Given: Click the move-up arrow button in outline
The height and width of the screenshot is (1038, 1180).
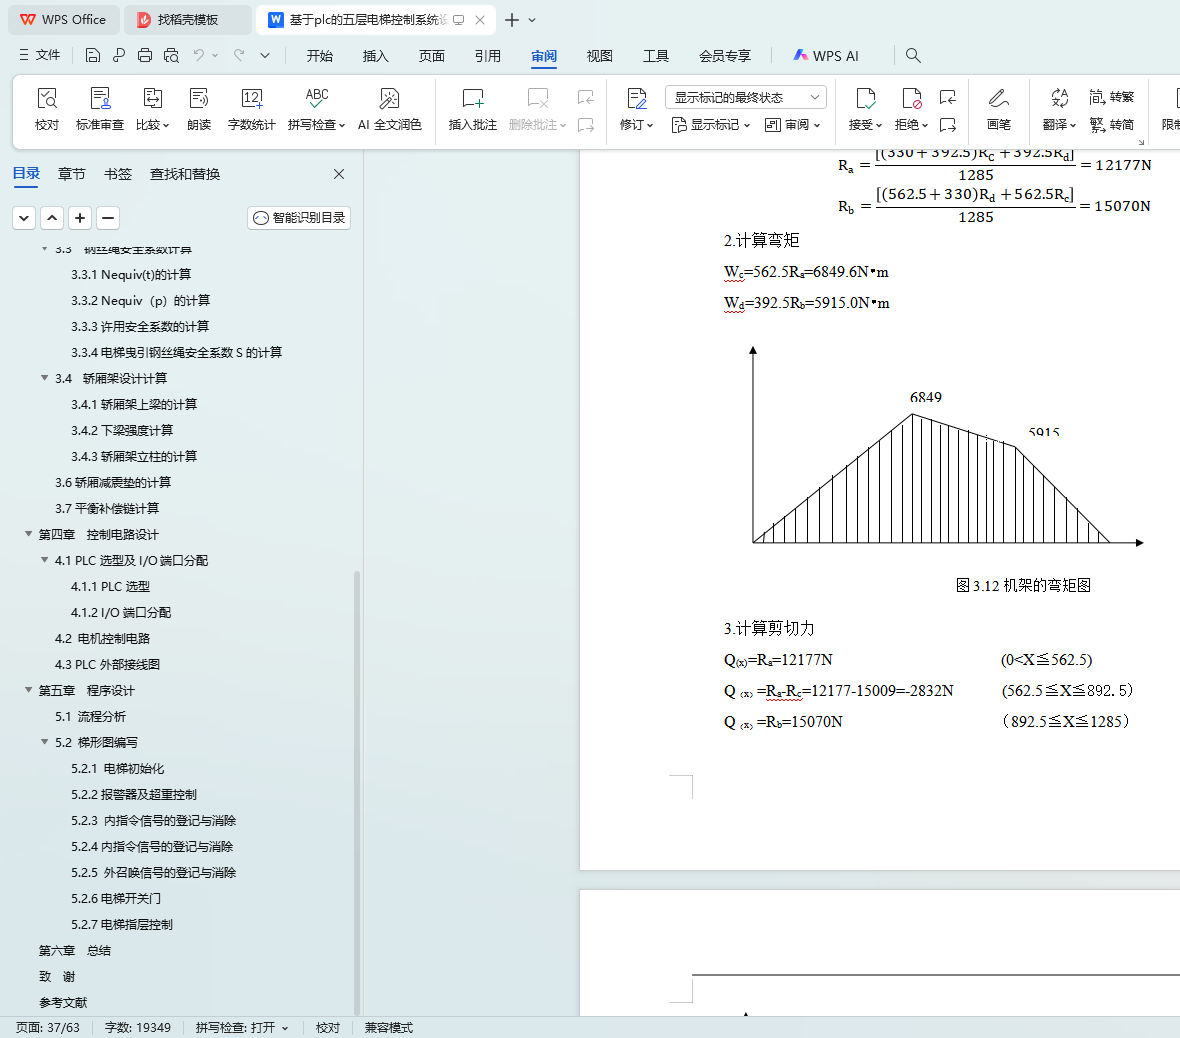Looking at the screenshot, I should coord(52,218).
